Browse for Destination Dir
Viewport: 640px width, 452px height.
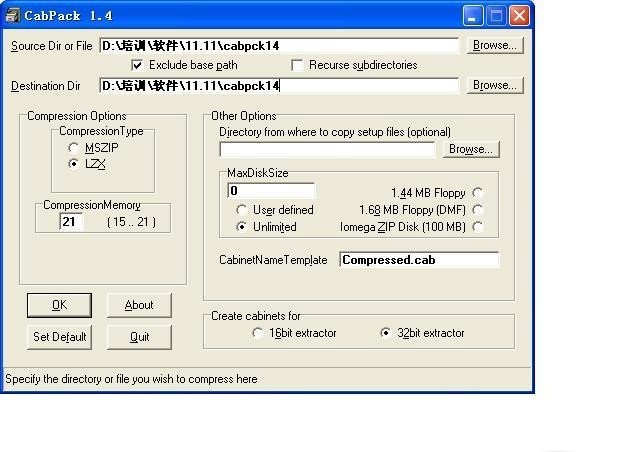[495, 85]
